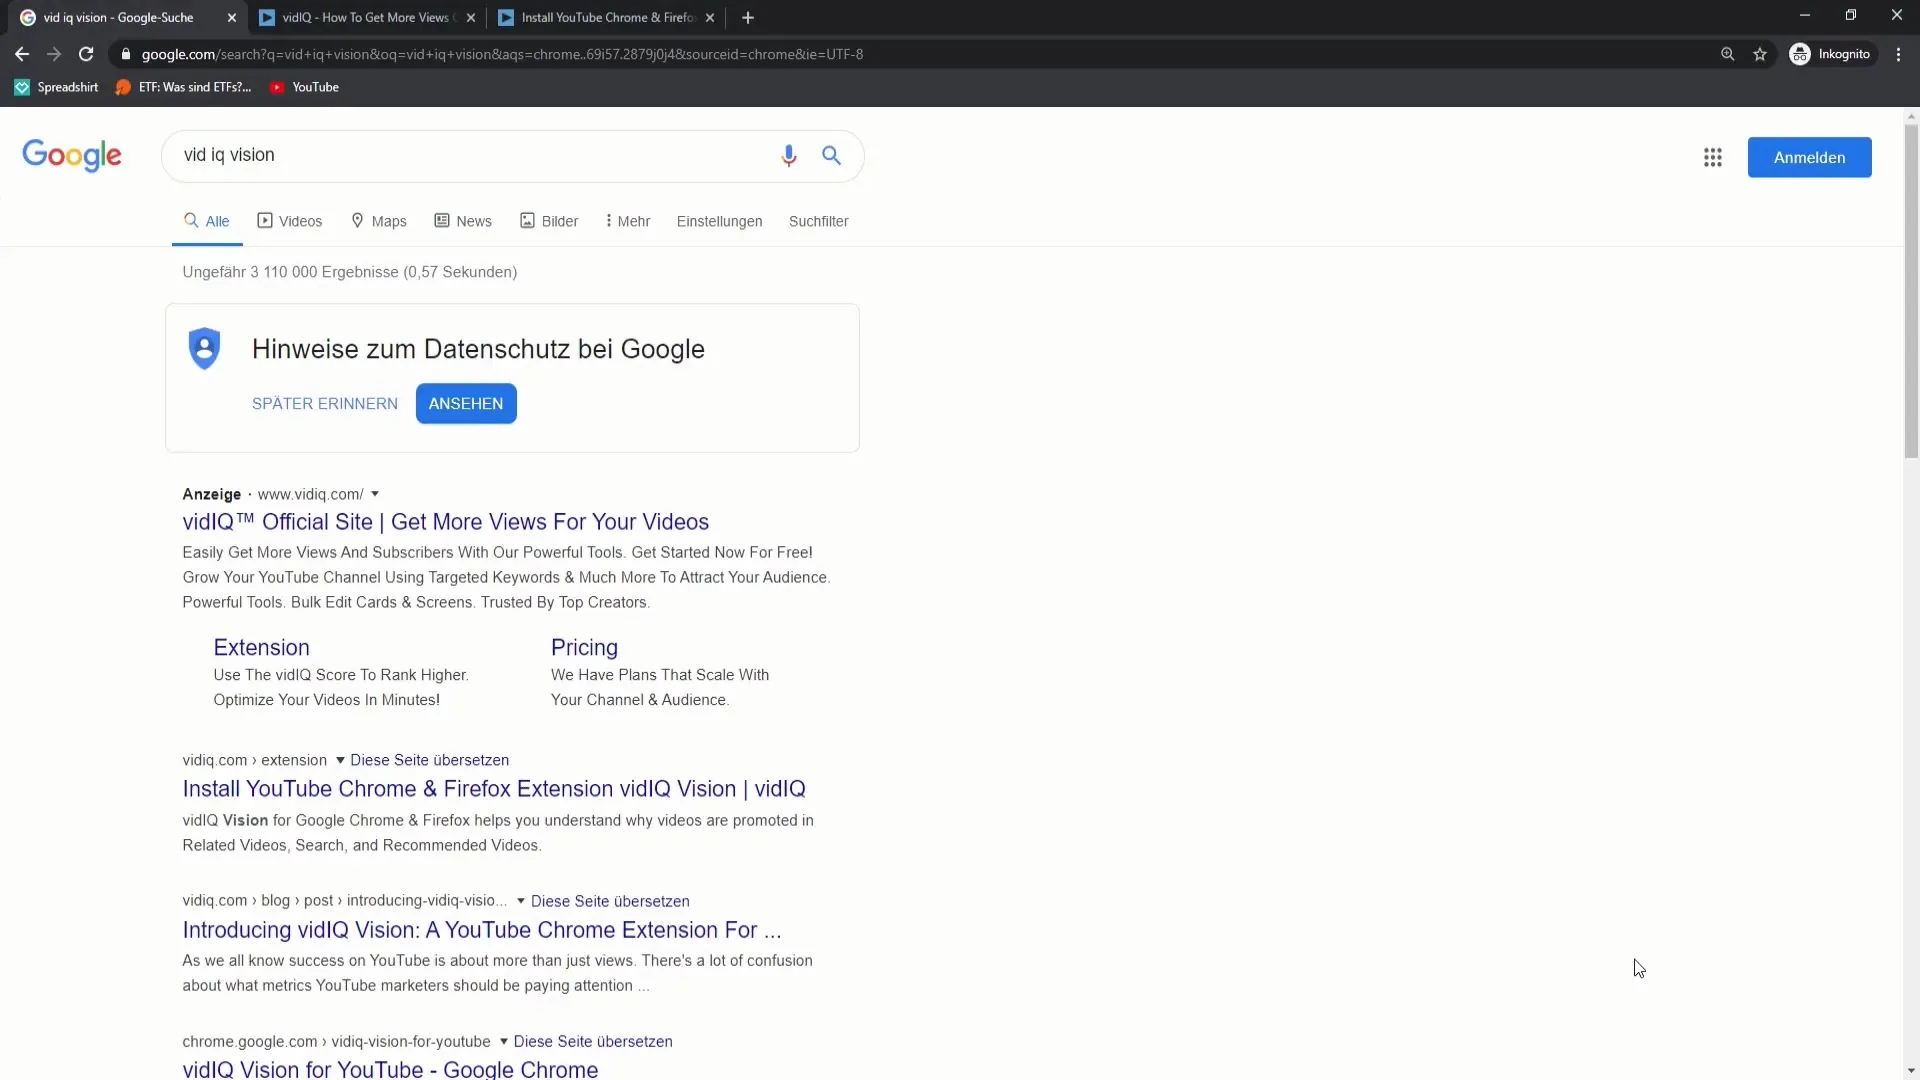This screenshot has height=1080, width=1920.
Task: Open the Inkognito profile indicator
Action: [1830, 54]
